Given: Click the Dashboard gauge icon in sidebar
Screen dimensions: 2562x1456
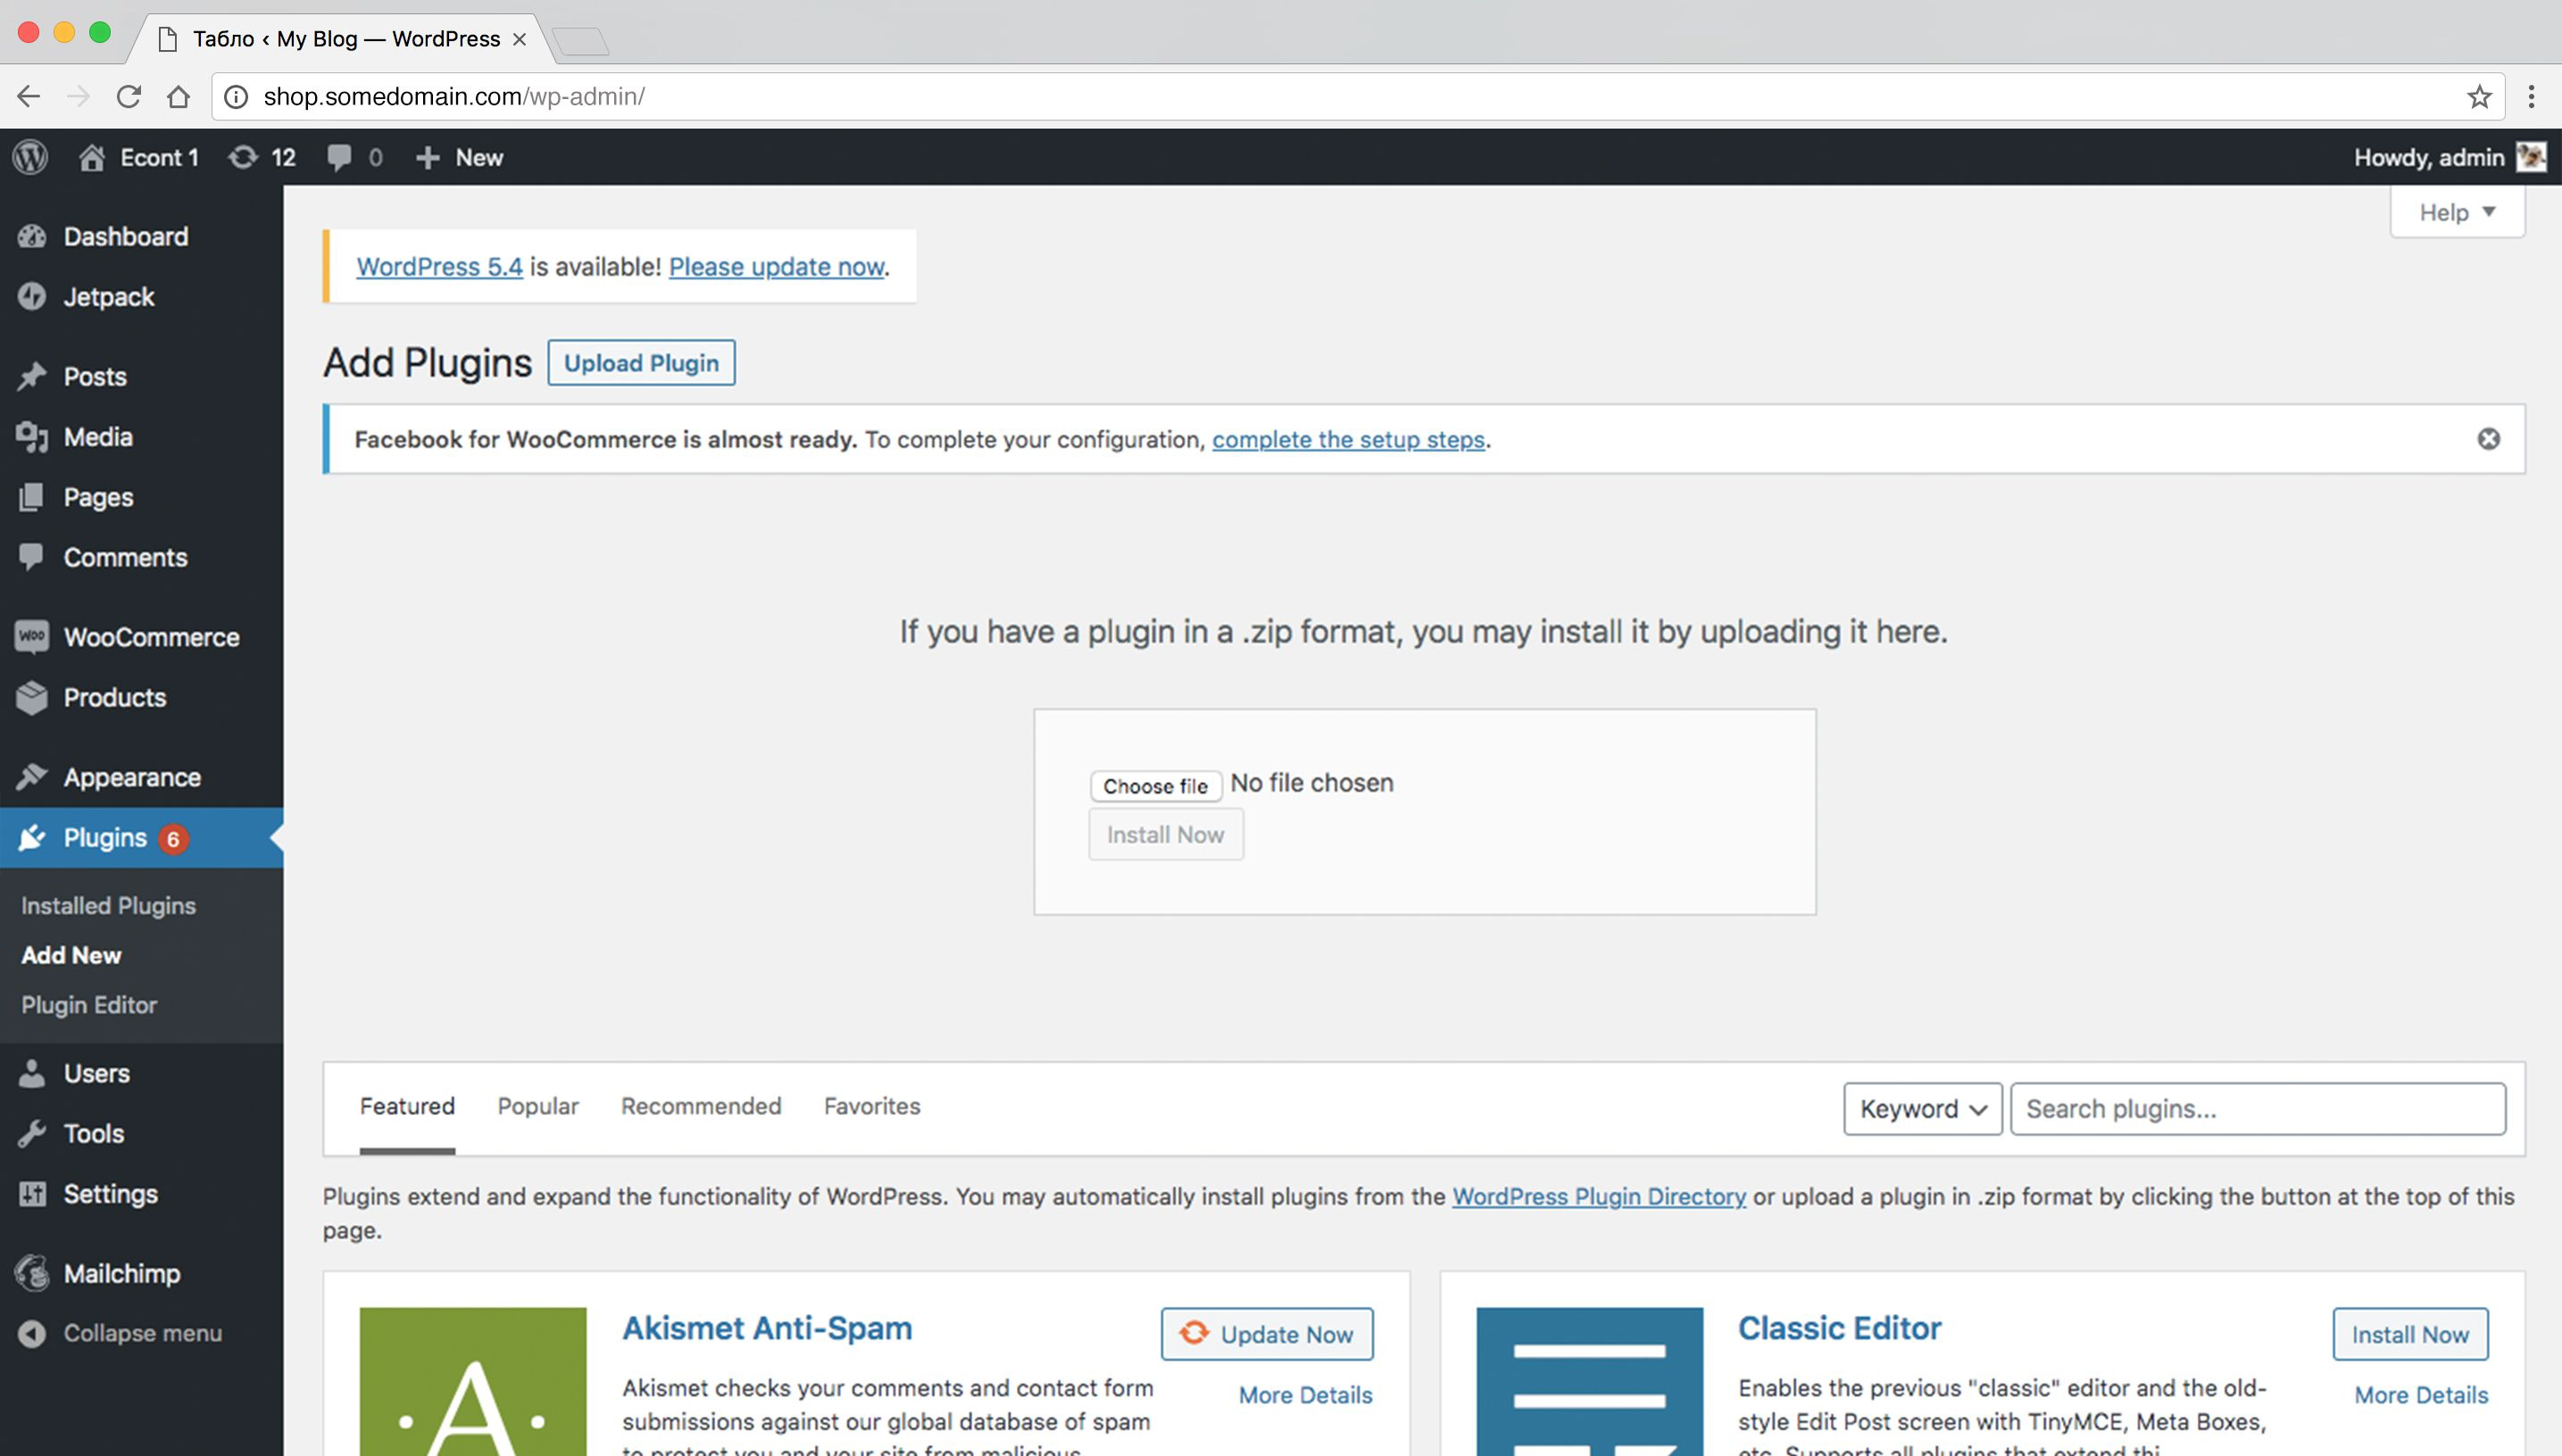Looking at the screenshot, I should (32, 236).
